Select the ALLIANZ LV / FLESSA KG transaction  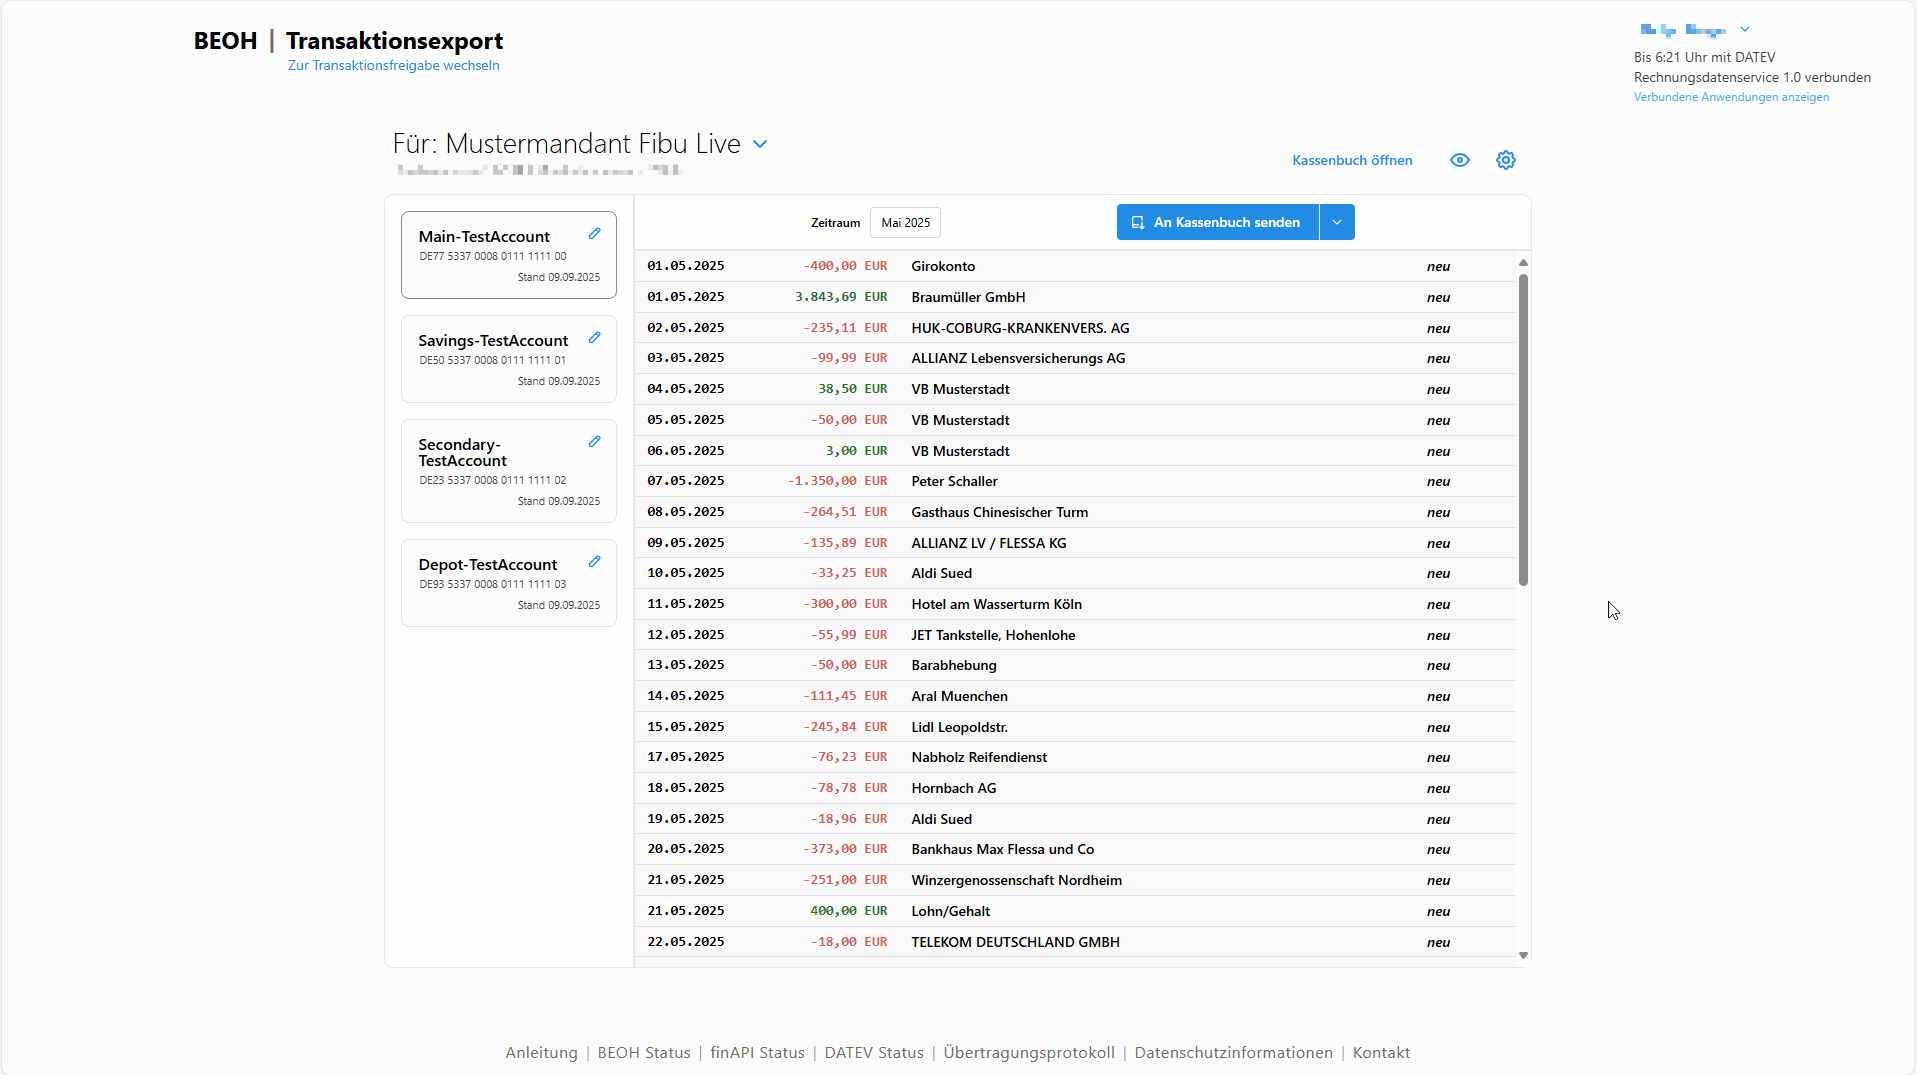pos(1075,543)
